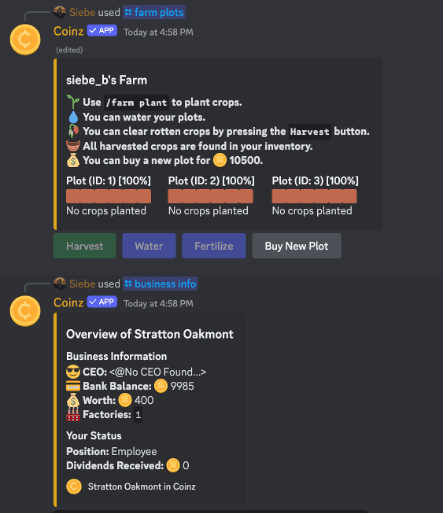444x514 pixels.
Task: Click Coinz avatar on farm message
Action: [25, 40]
